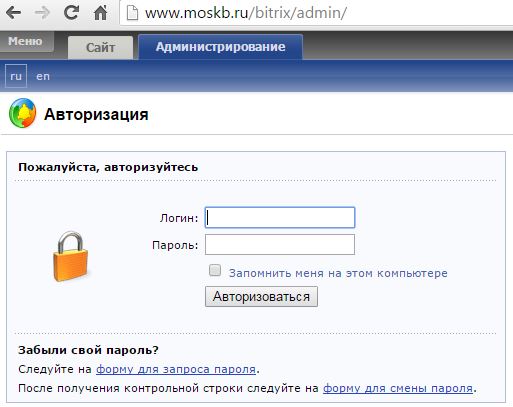This screenshot has width=513, height=407.
Task: Click the browser back arrow
Action: (14, 13)
